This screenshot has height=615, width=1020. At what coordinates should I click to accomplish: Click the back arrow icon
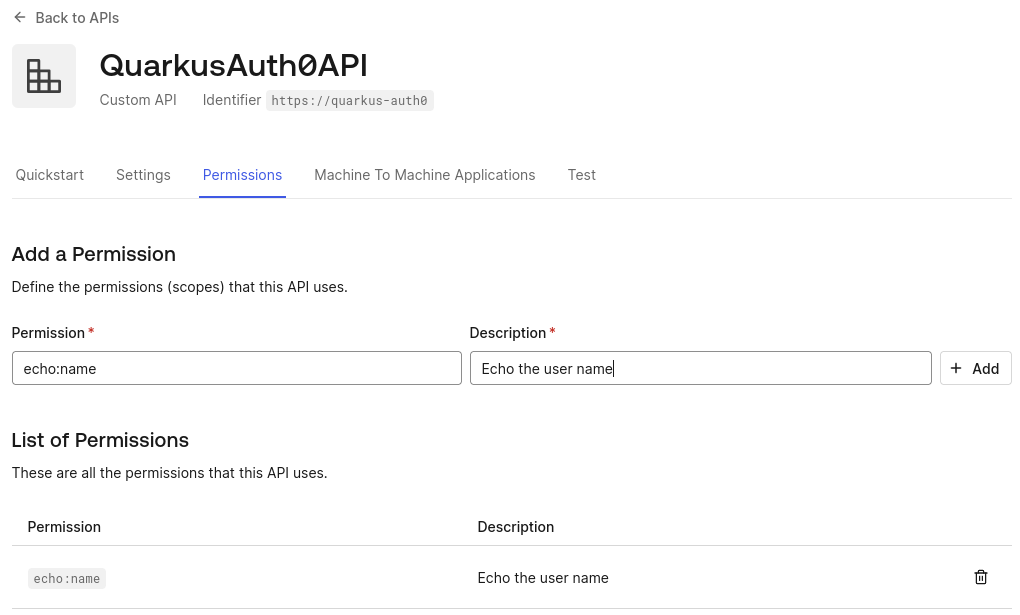[x=20, y=18]
